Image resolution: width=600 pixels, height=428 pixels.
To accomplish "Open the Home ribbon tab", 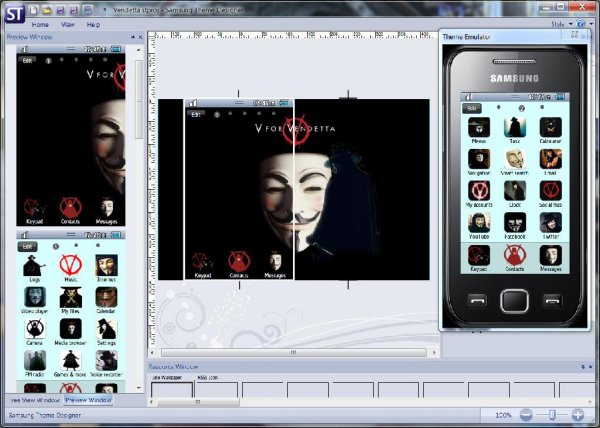I will click(40, 24).
